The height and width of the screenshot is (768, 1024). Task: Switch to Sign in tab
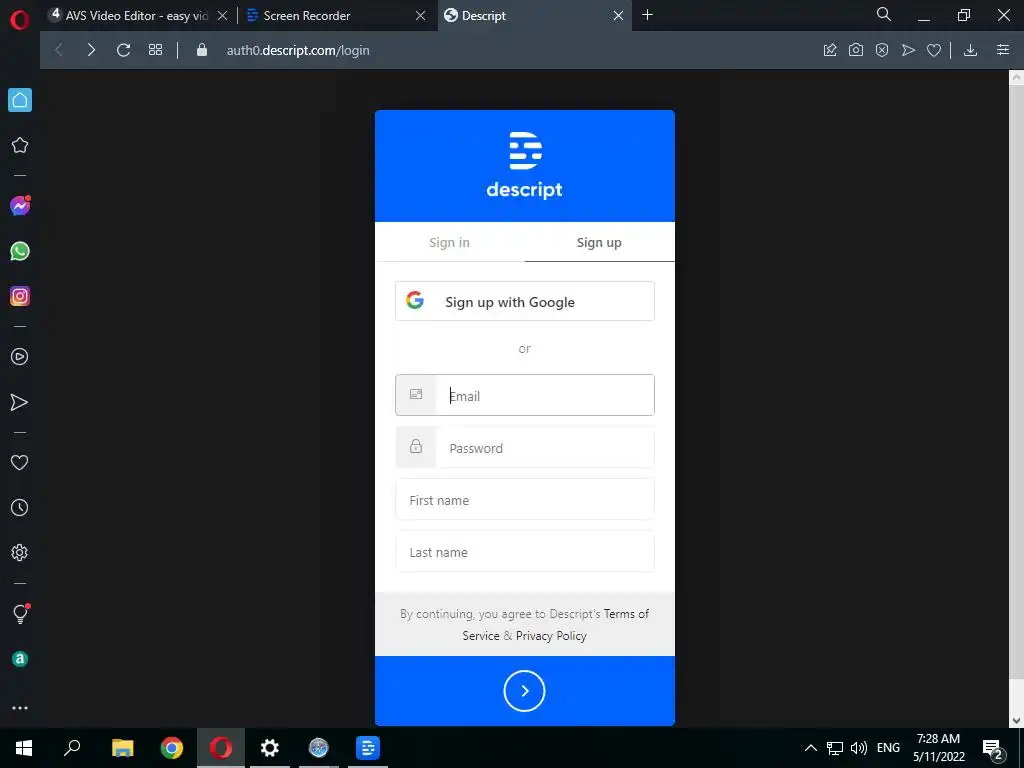click(x=449, y=242)
